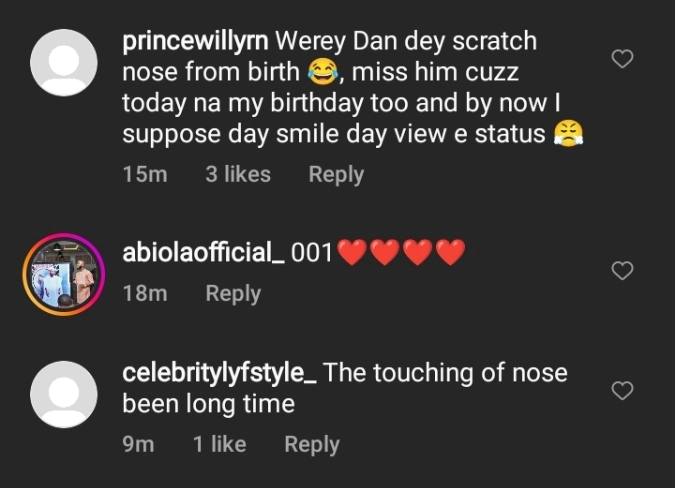Click the huffing face emoji after 'status'
The height and width of the screenshot is (488, 675).
click(x=567, y=133)
